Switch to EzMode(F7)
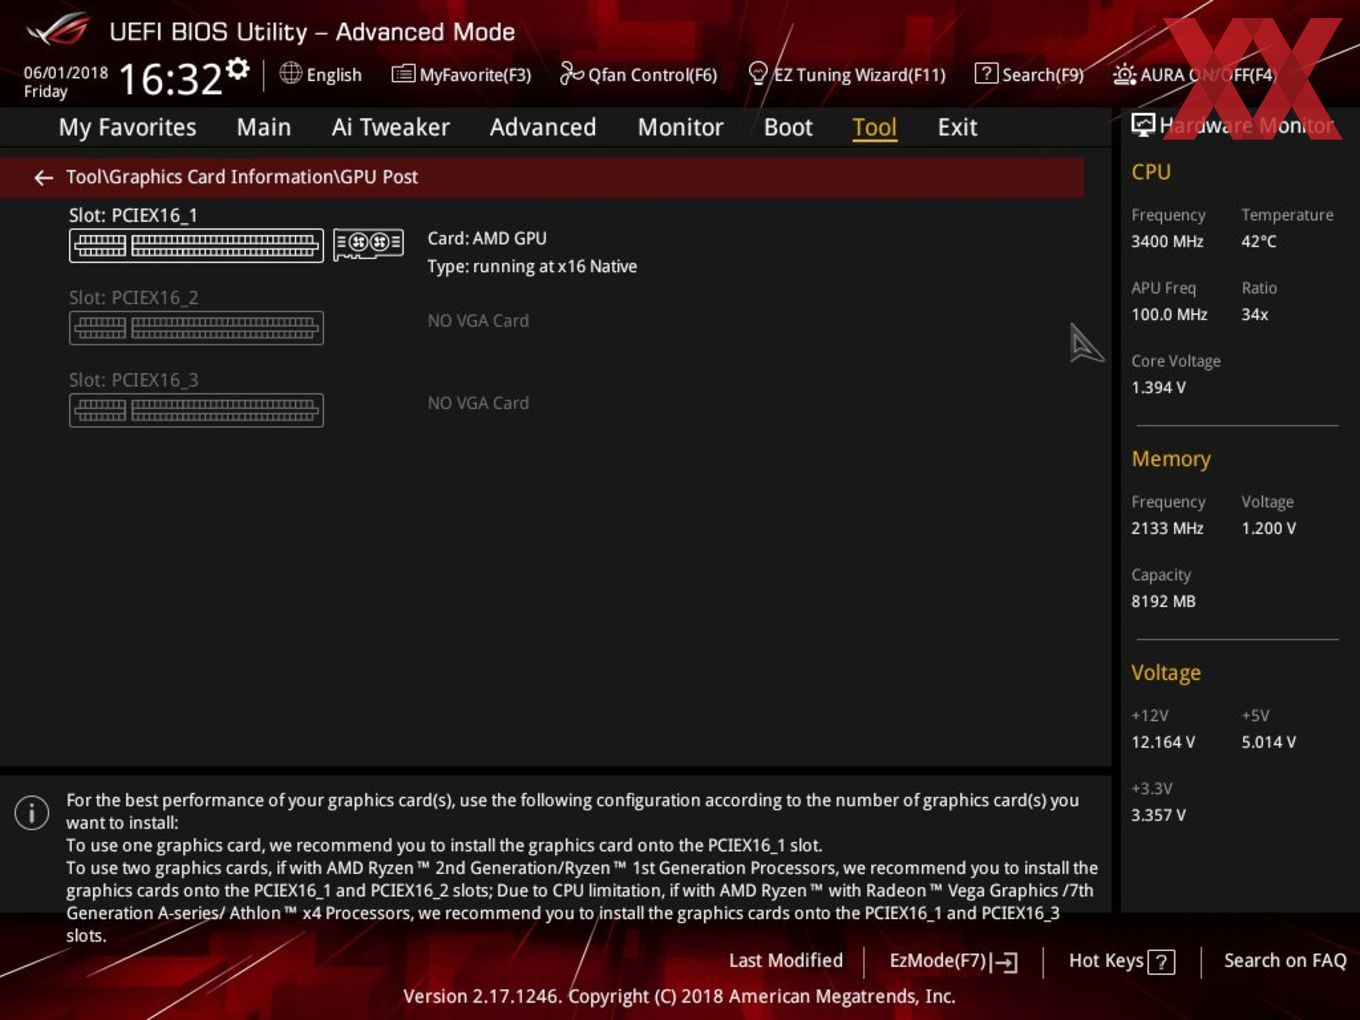The width and height of the screenshot is (1360, 1020). tap(953, 961)
